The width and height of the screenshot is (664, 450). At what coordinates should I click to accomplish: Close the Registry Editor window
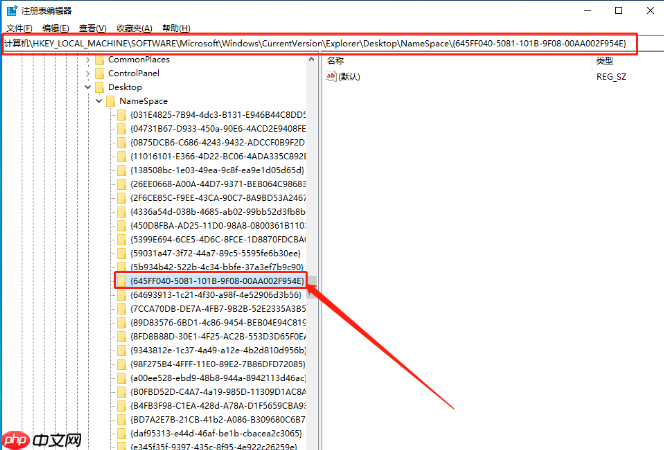click(650, 11)
